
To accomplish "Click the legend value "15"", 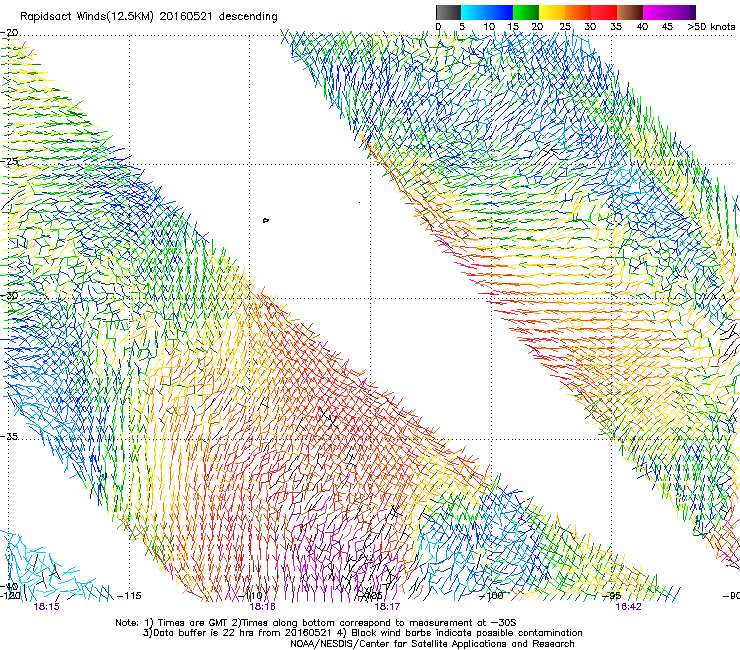I will click(513, 26).
